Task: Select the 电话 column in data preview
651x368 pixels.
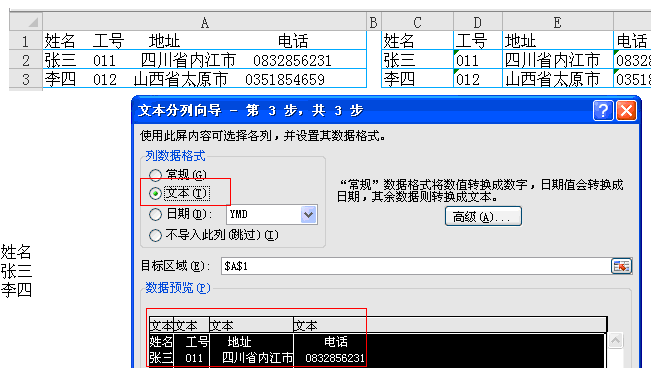Action: point(335,342)
